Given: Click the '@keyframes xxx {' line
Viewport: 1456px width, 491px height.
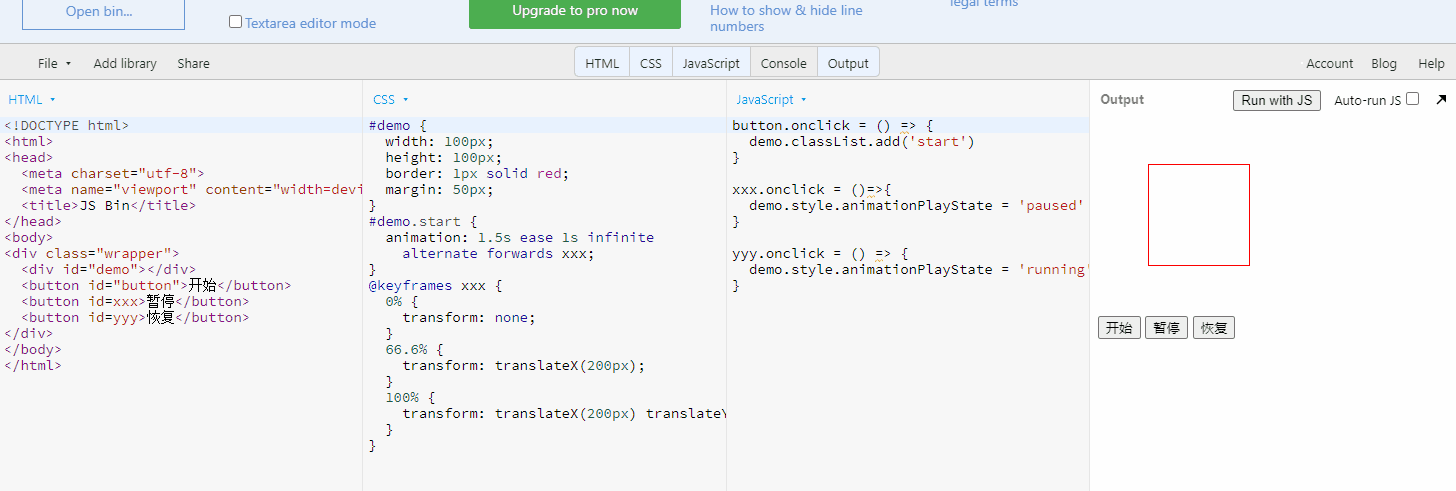Looking at the screenshot, I should pos(435,285).
